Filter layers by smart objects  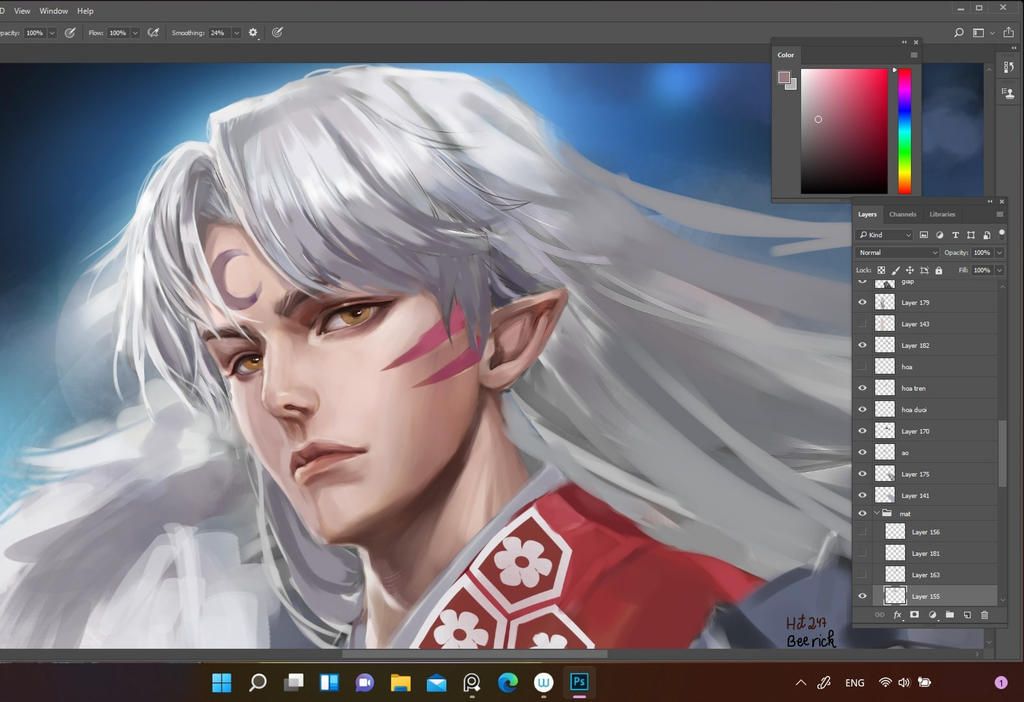click(x=986, y=235)
